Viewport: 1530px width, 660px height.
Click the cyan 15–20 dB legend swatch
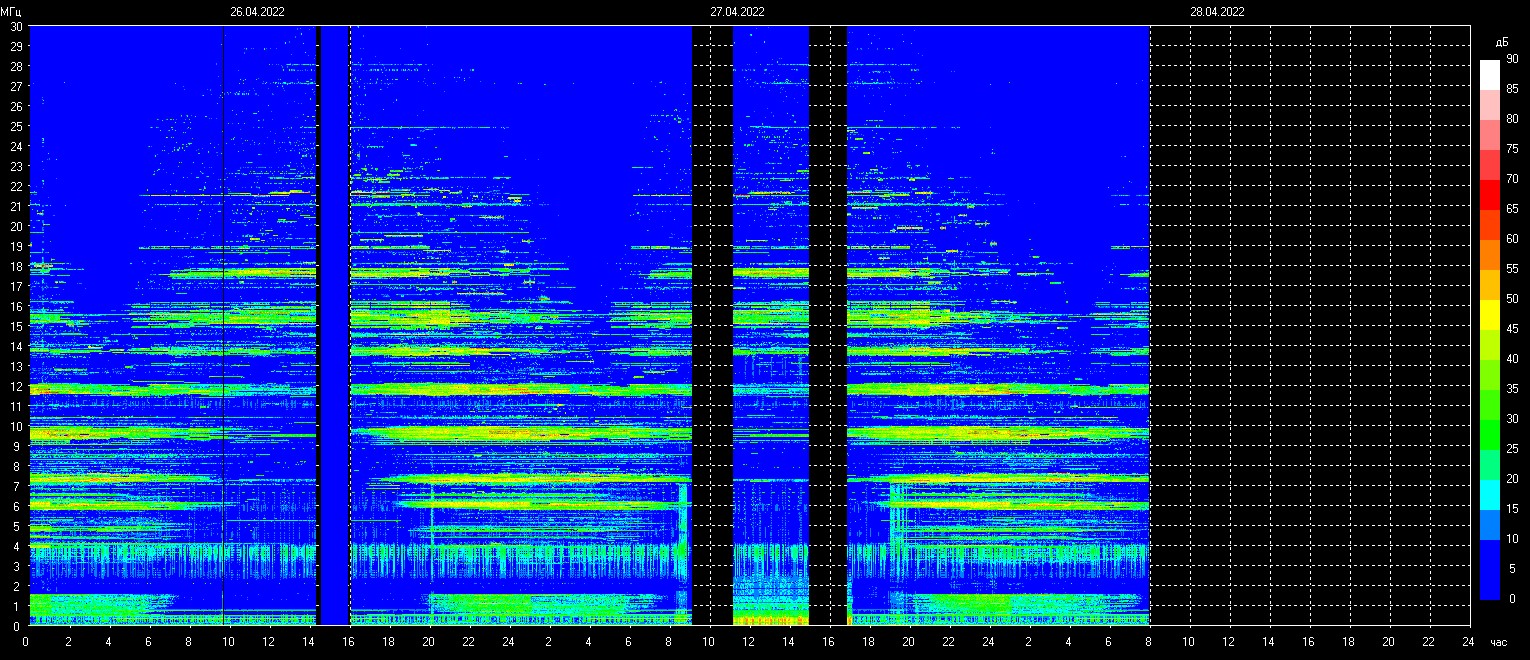pyautogui.click(x=1490, y=494)
